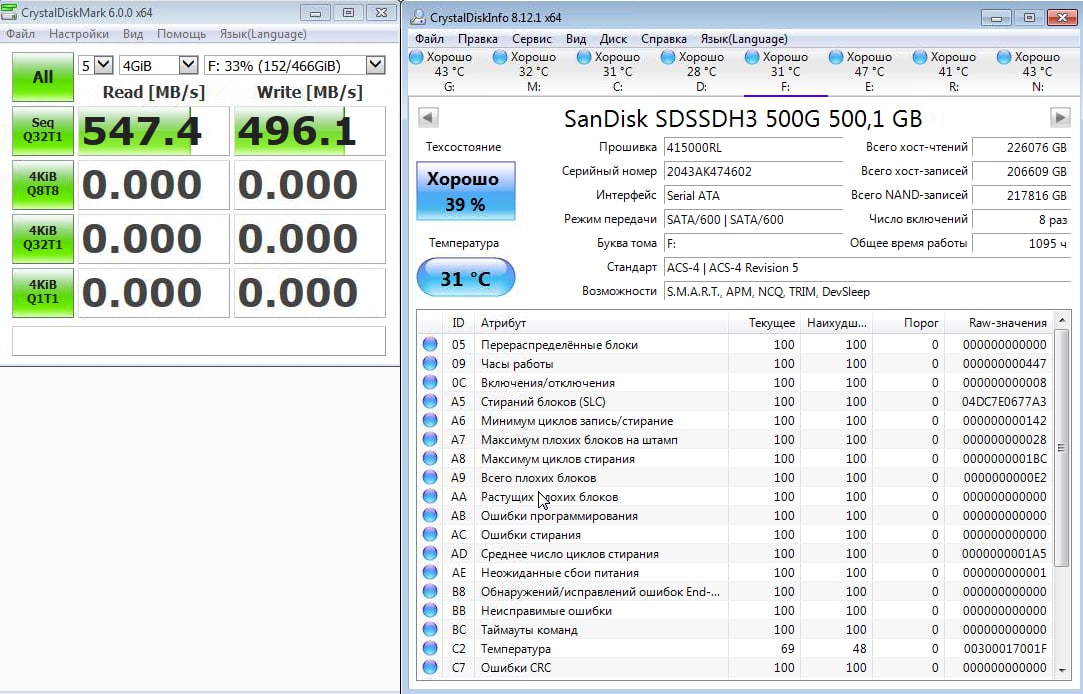
Task: Select drive D: status icon
Action: 668,57
